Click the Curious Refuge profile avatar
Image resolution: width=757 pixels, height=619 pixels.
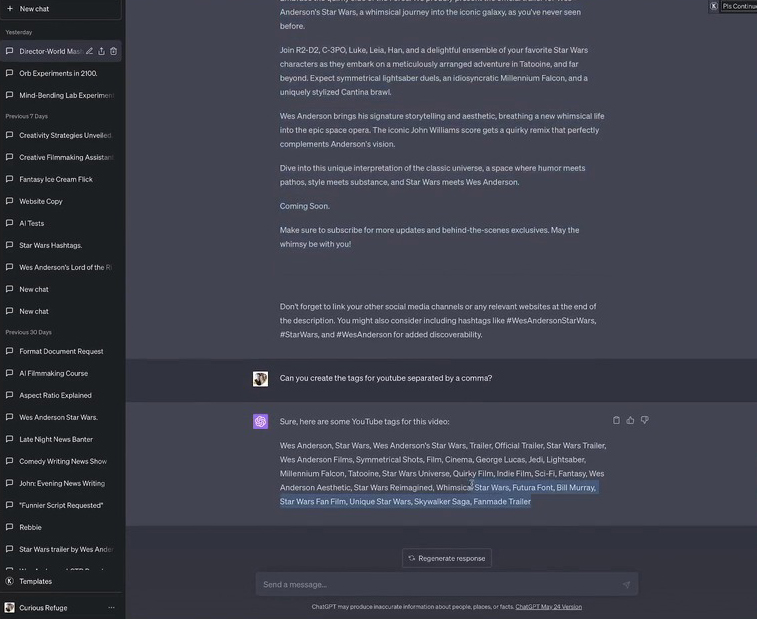pos(9,607)
